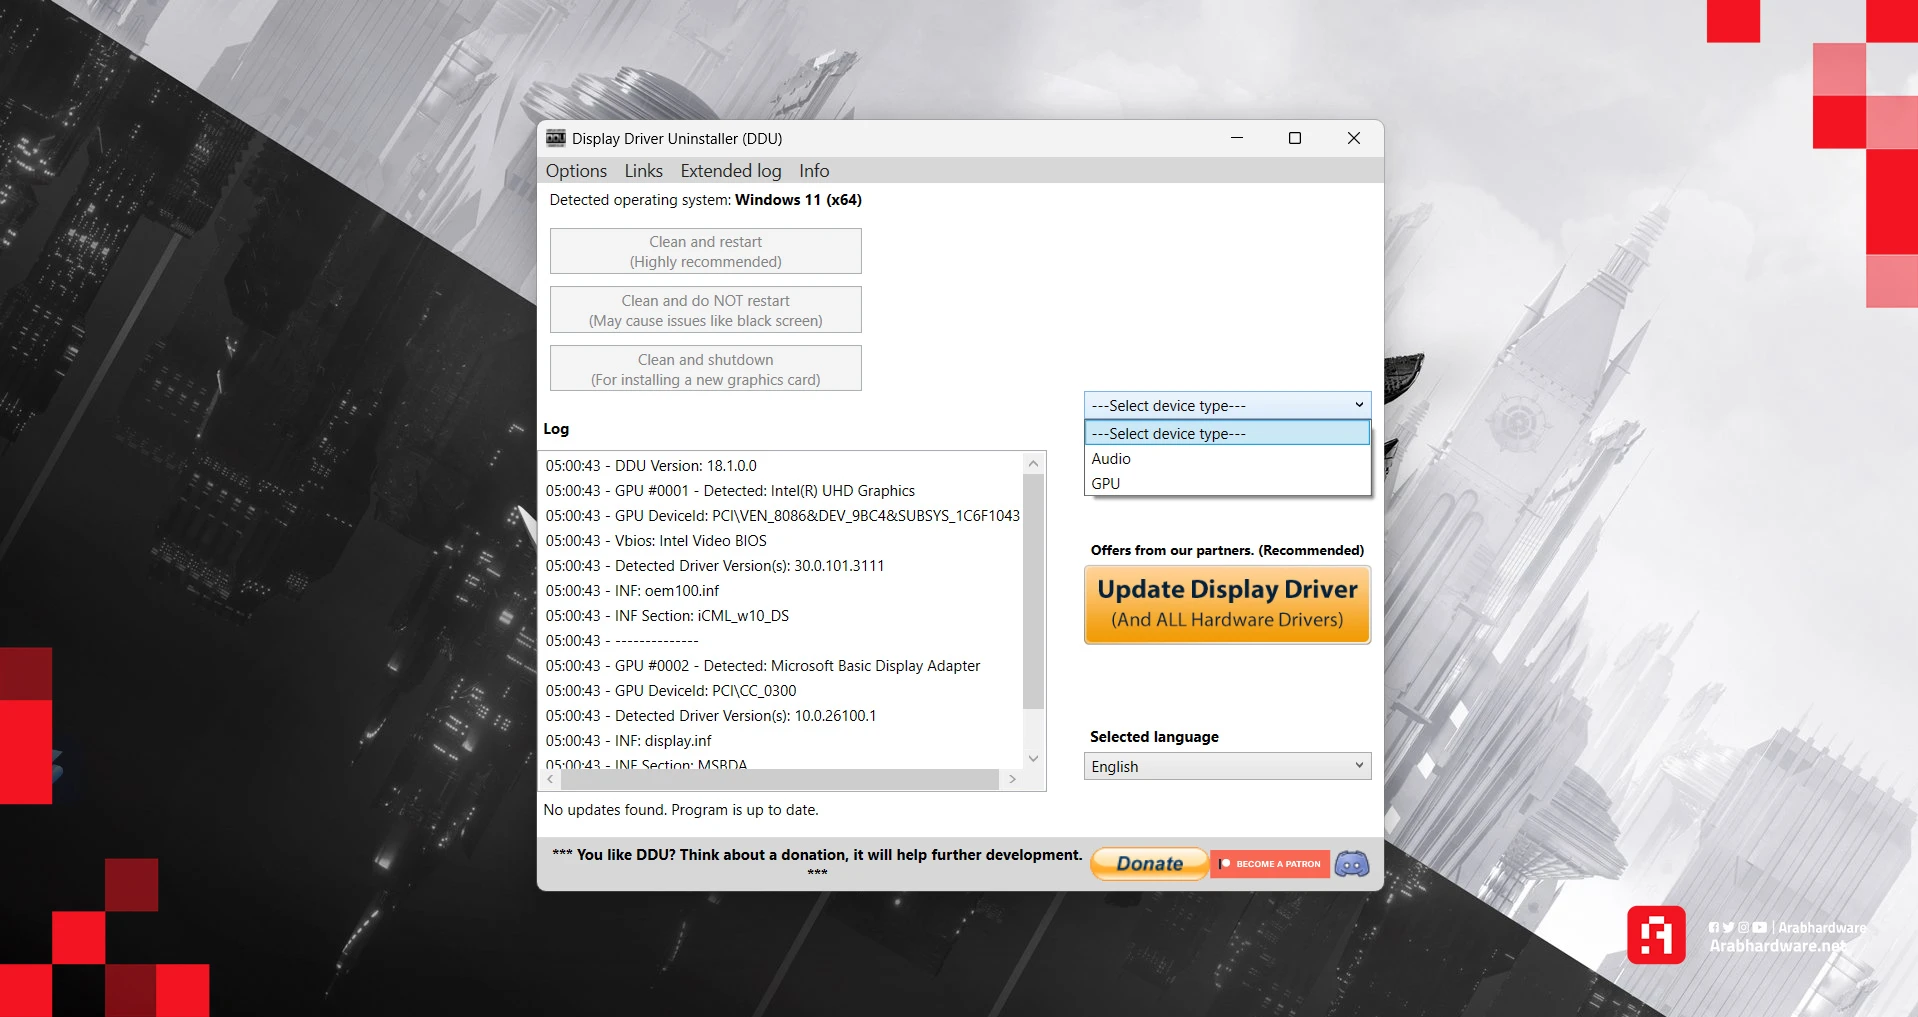This screenshot has width=1918, height=1017.
Task: Open the Links menu
Action: (x=643, y=171)
